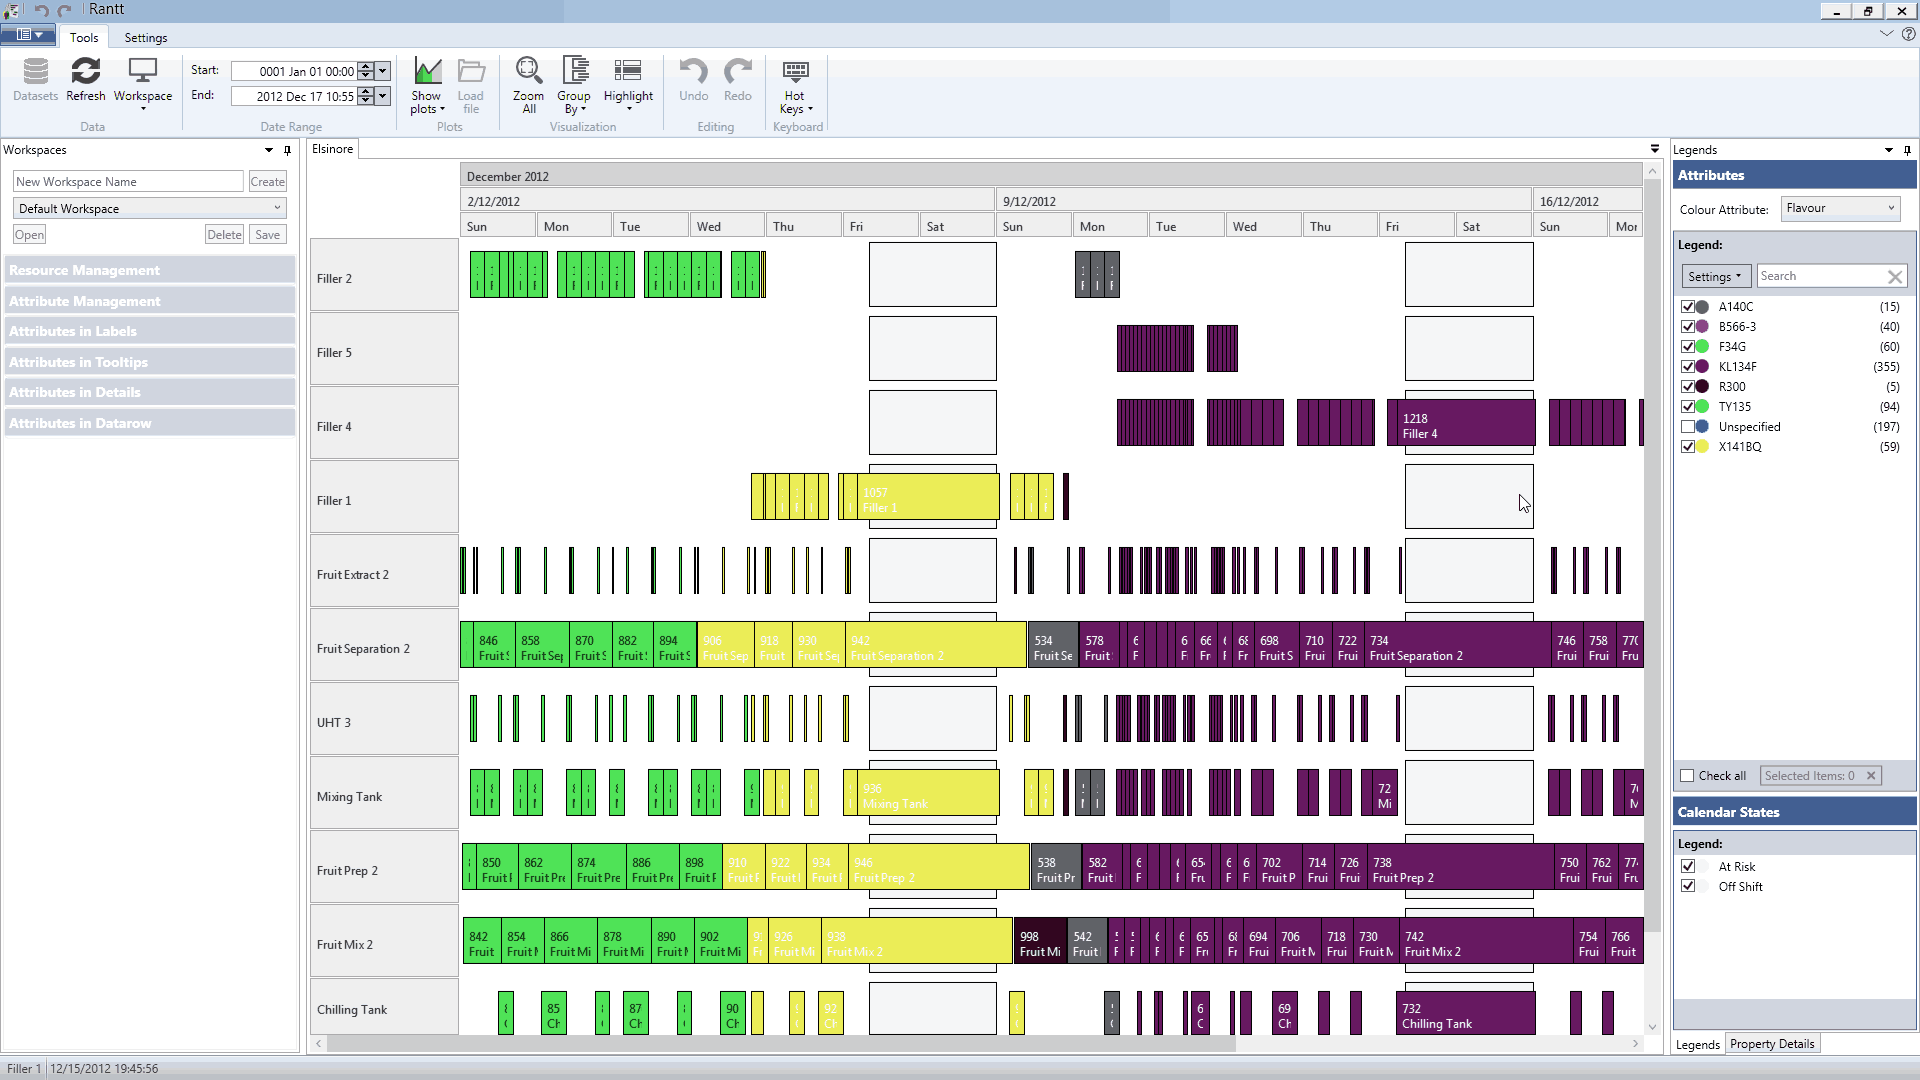Viewport: 1920px width, 1080px height.
Task: Click the Refresh data icon
Action: click(x=85, y=72)
